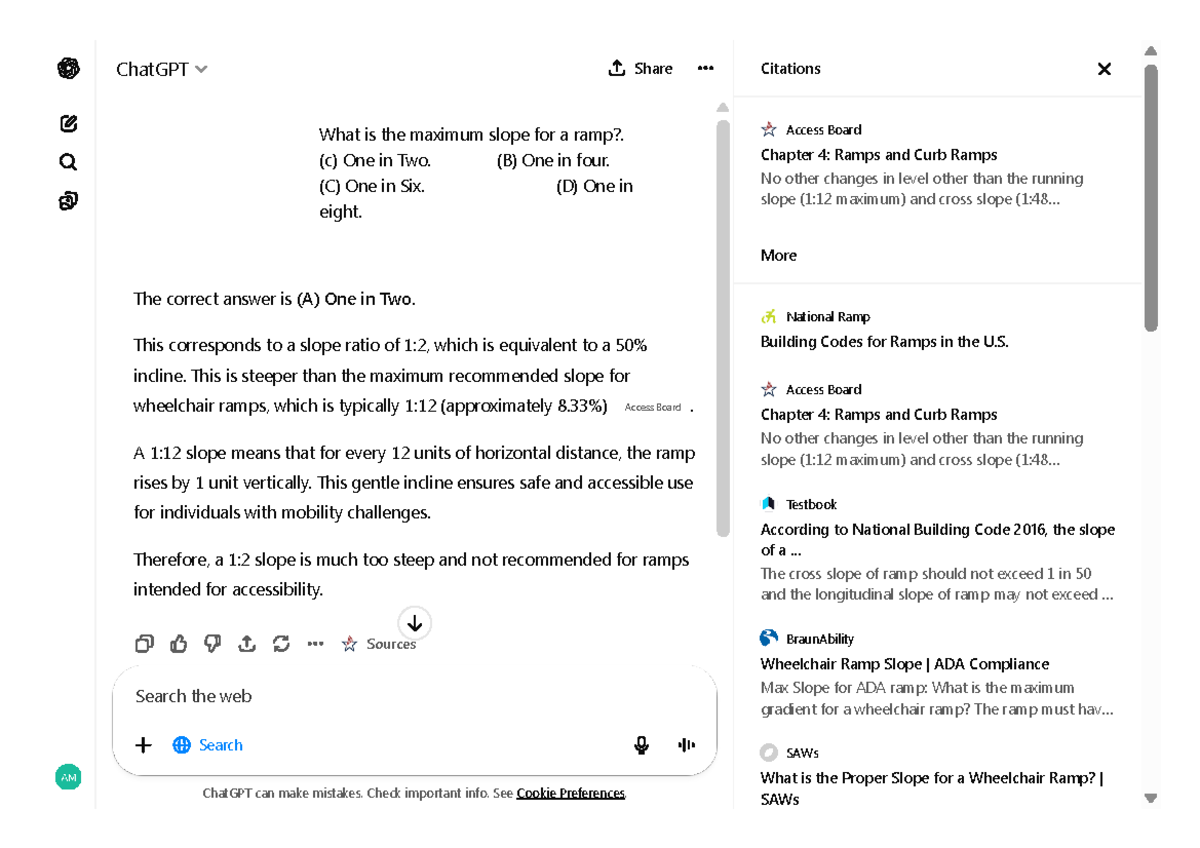
Task: Open the three-dot menu beside Share
Action: coord(706,68)
